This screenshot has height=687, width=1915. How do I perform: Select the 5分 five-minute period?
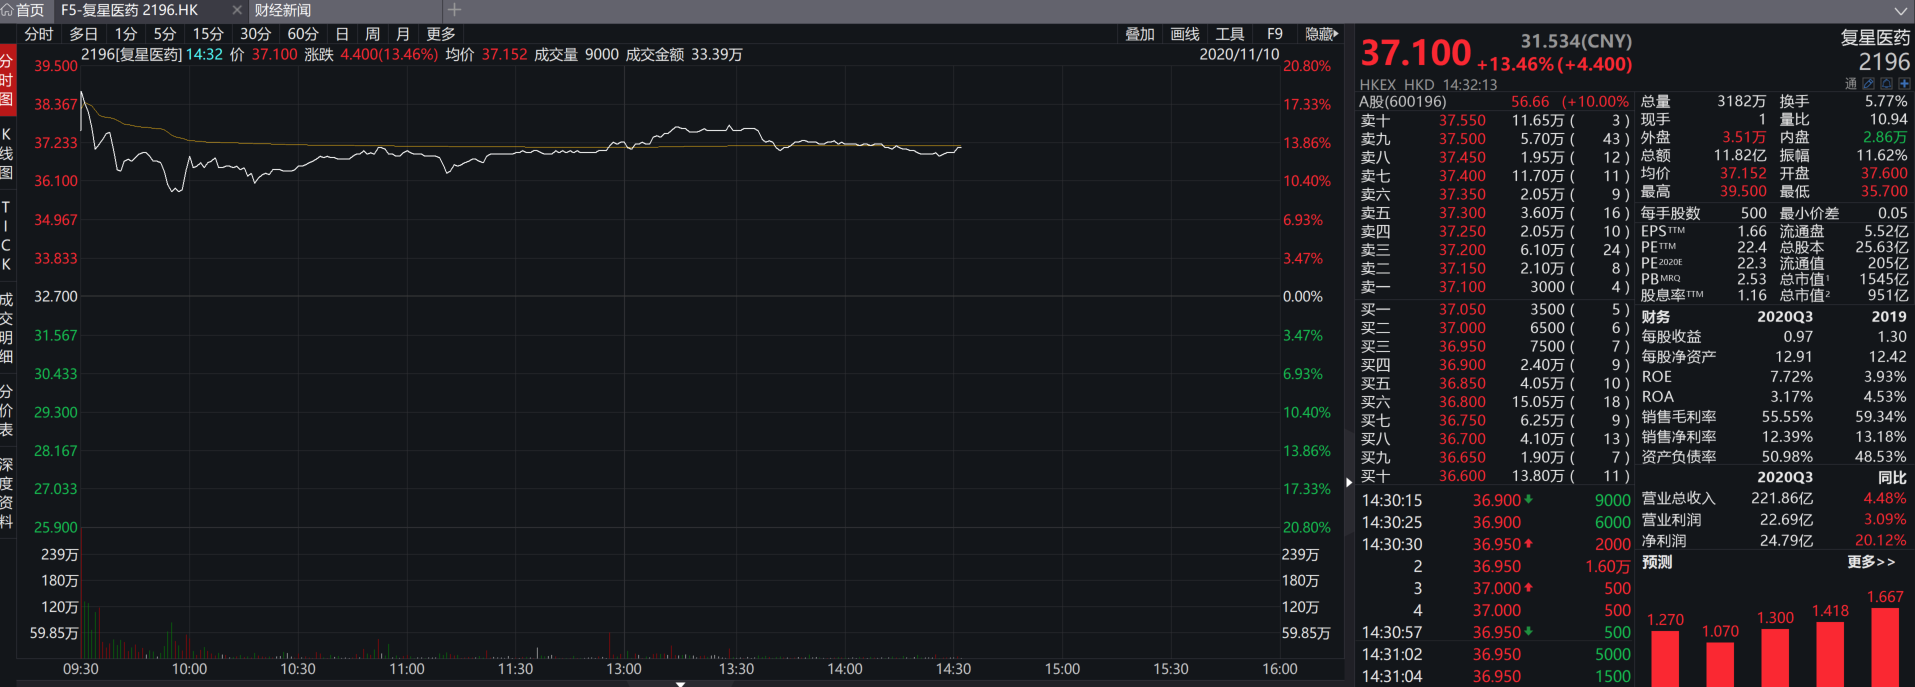tap(165, 34)
